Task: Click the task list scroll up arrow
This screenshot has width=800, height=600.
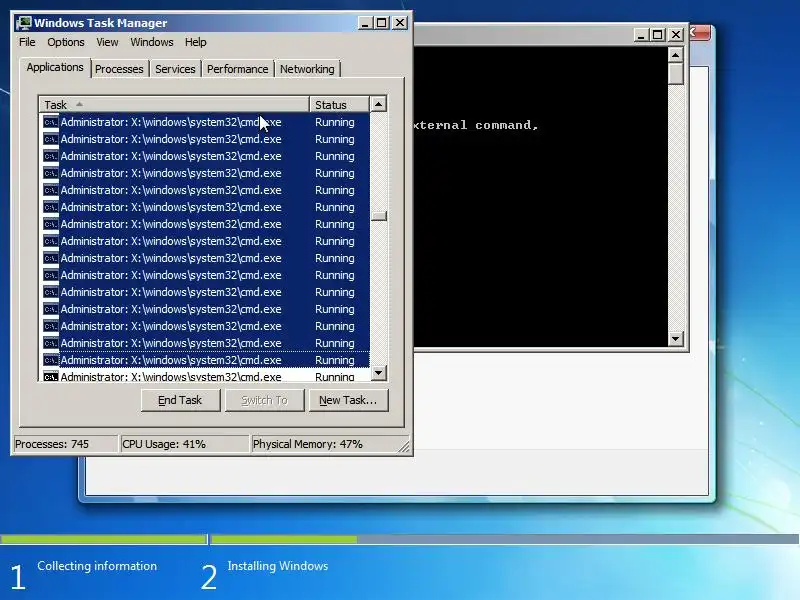Action: click(x=378, y=104)
